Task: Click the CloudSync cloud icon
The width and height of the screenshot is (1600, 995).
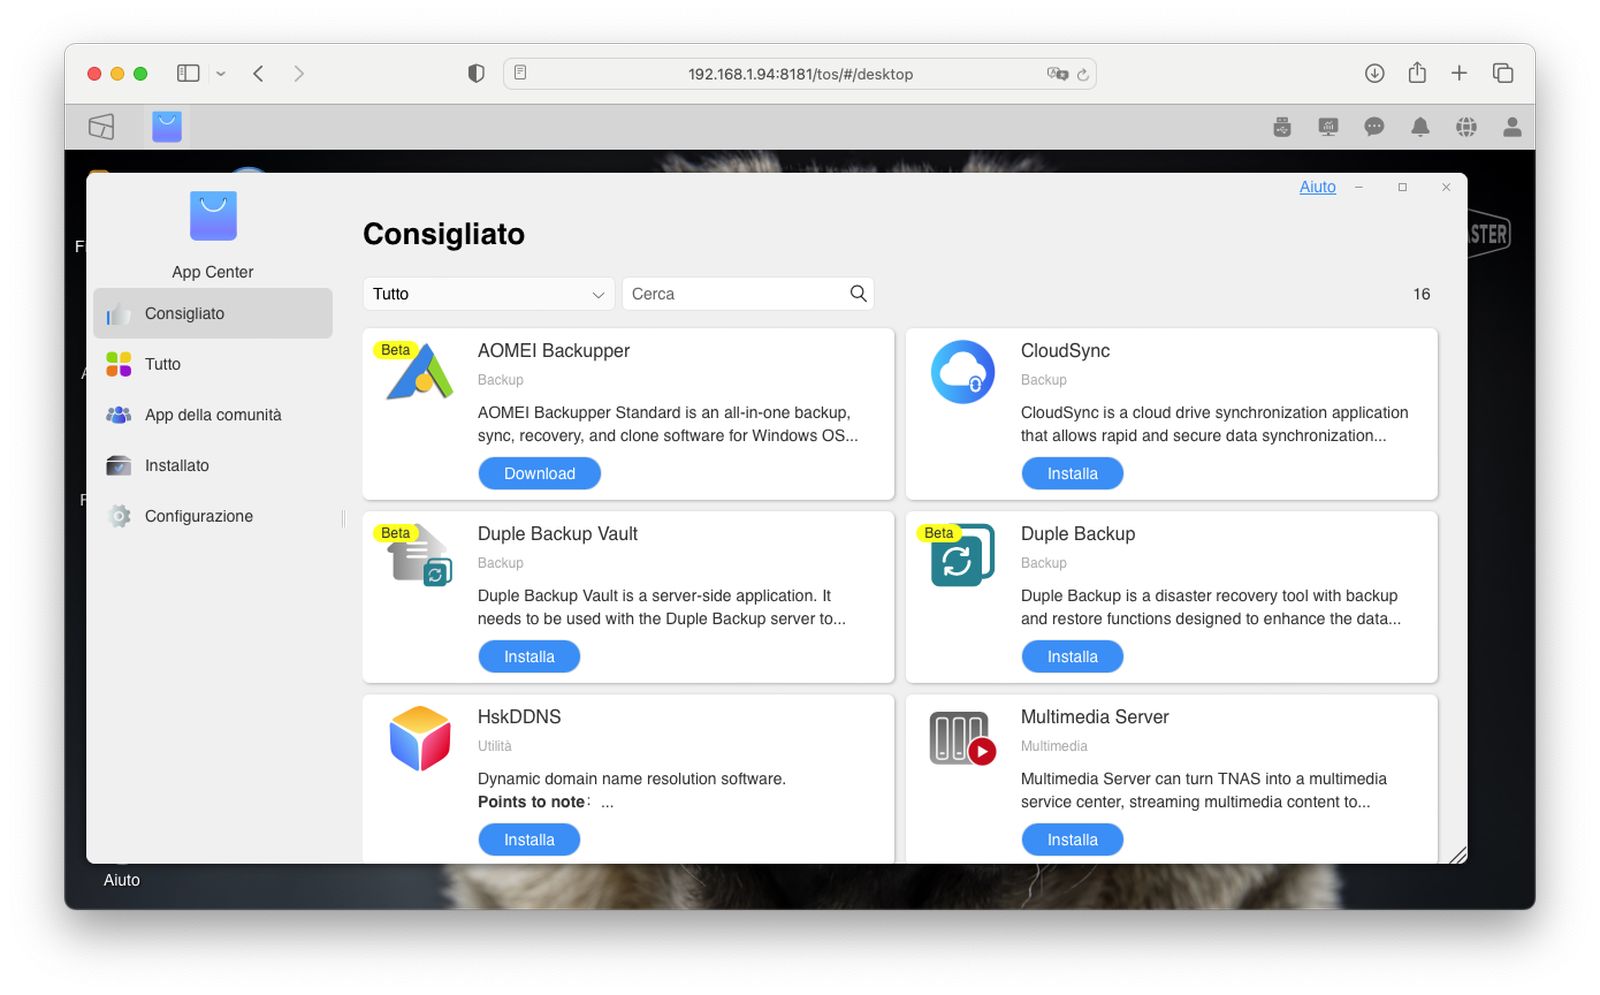Action: [x=962, y=372]
